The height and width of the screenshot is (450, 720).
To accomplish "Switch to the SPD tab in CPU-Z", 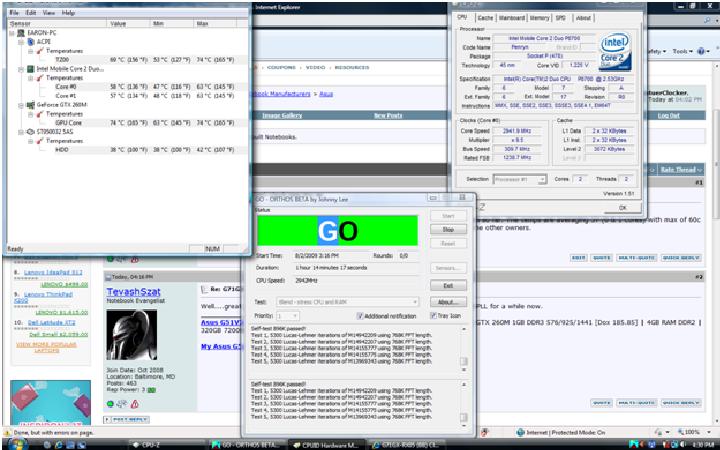I will coord(561,18).
